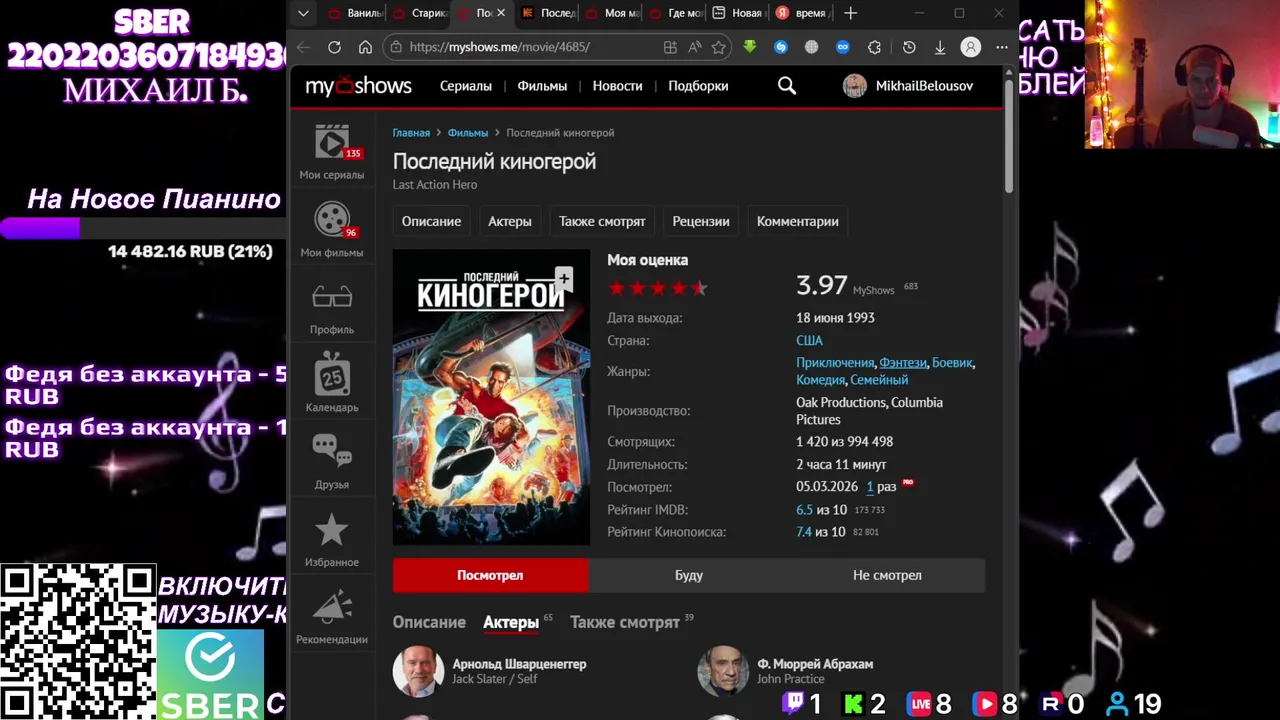Screen dimensions: 1280x720
Task: Click the green download arrow extension icon
Action: point(750,47)
